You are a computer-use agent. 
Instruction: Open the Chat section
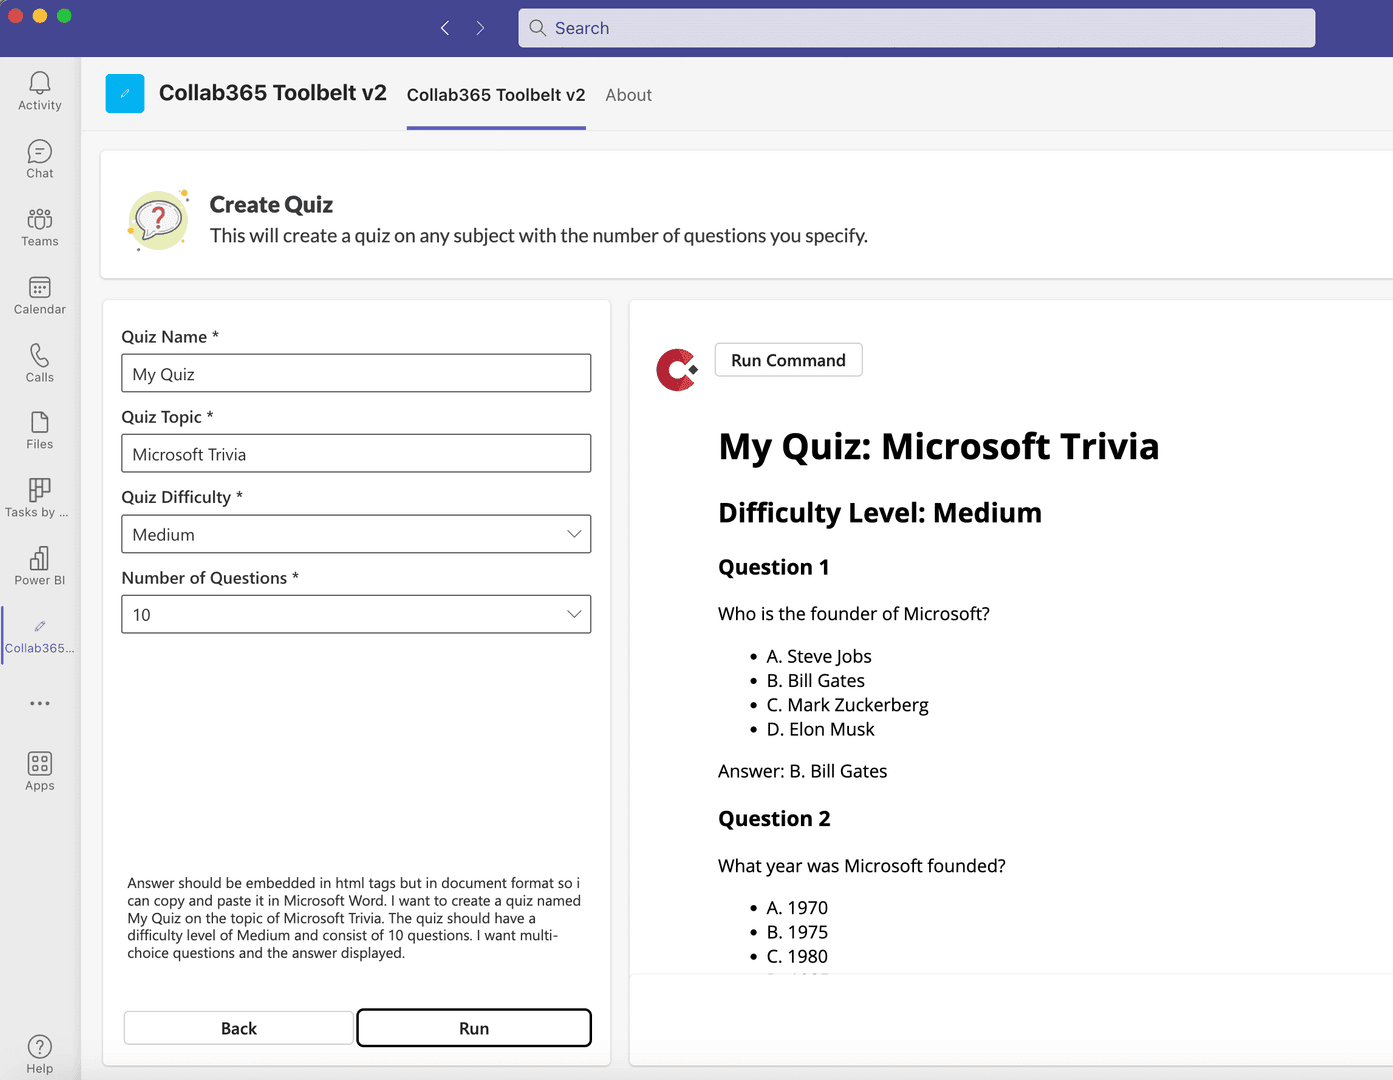tap(39, 158)
